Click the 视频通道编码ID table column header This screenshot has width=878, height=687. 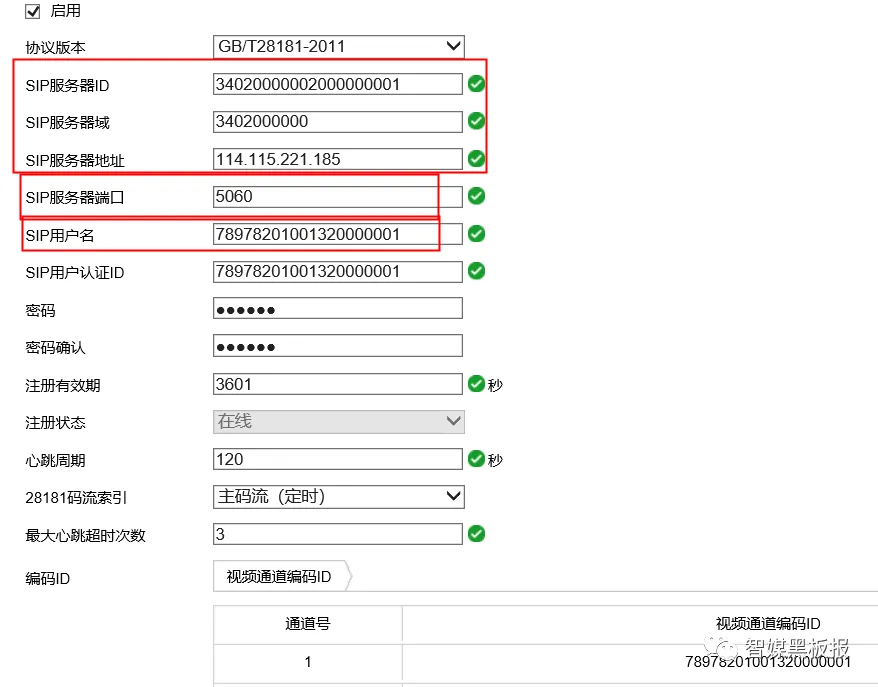point(768,624)
